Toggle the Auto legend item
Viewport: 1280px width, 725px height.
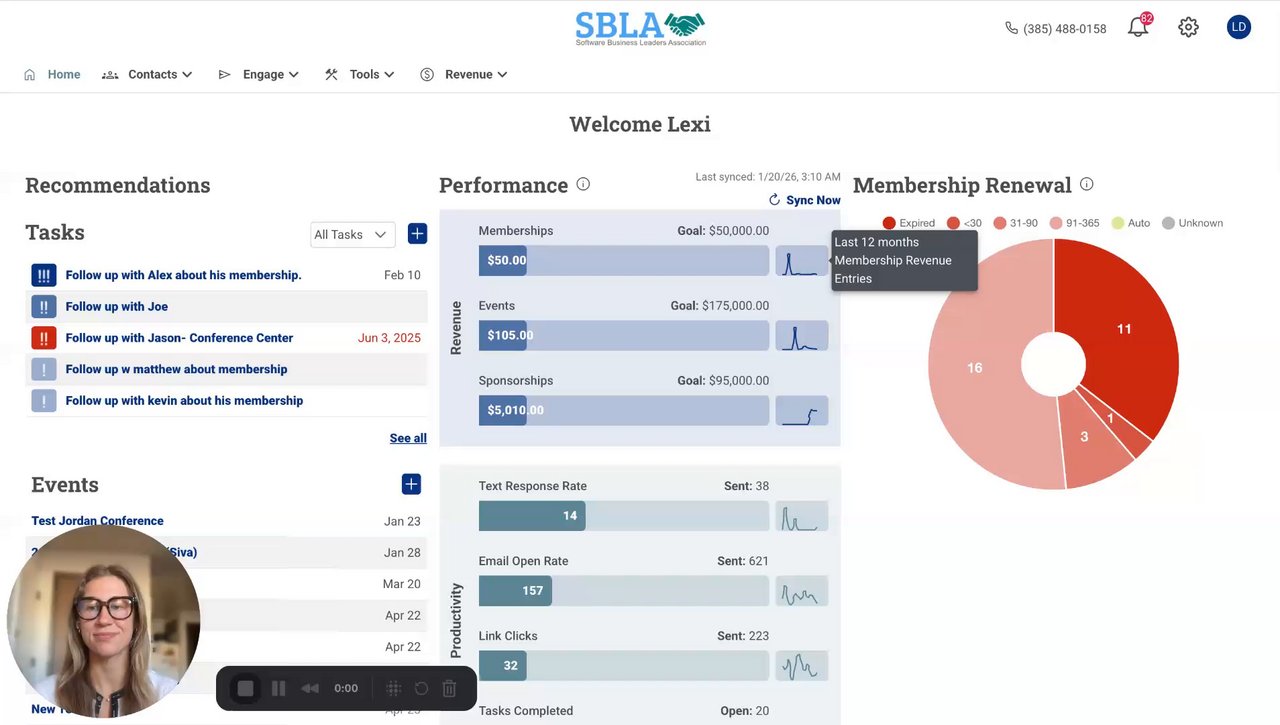1131,223
